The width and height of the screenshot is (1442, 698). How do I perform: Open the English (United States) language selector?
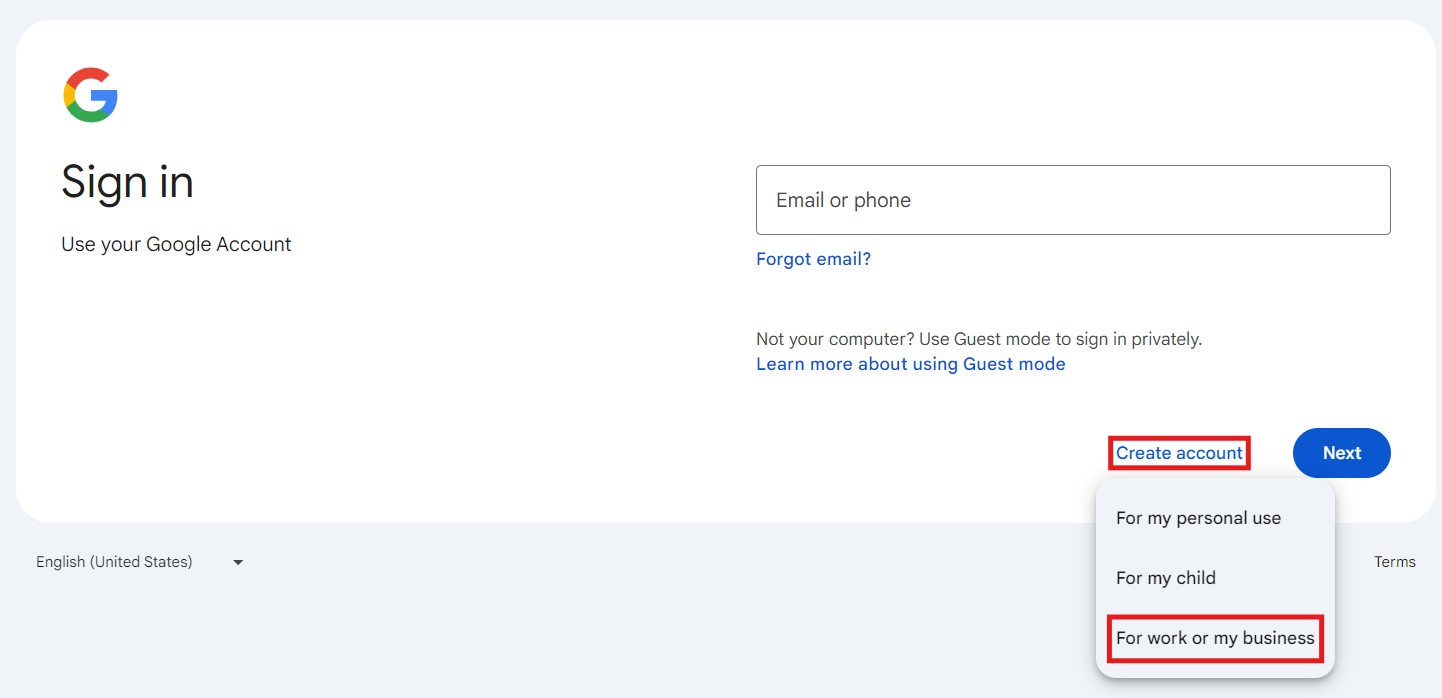(x=114, y=562)
